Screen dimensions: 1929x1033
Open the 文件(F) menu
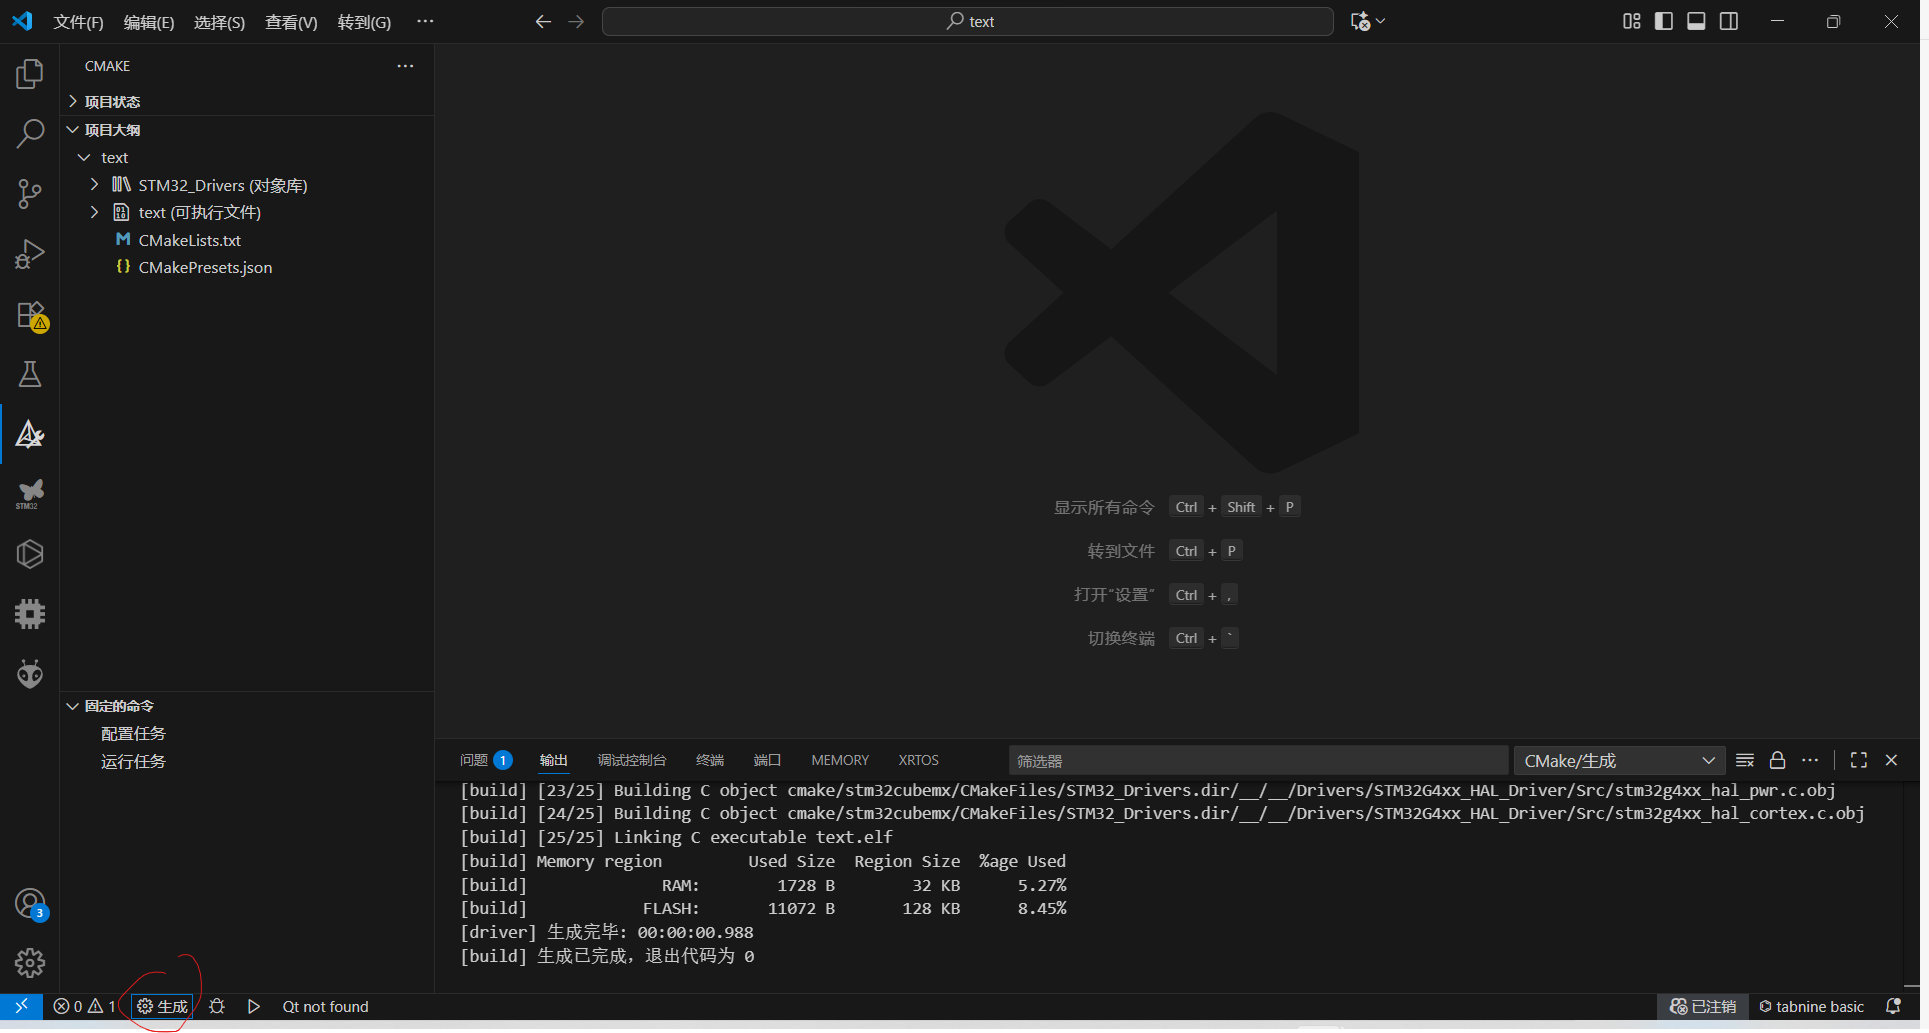pyautogui.click(x=78, y=22)
